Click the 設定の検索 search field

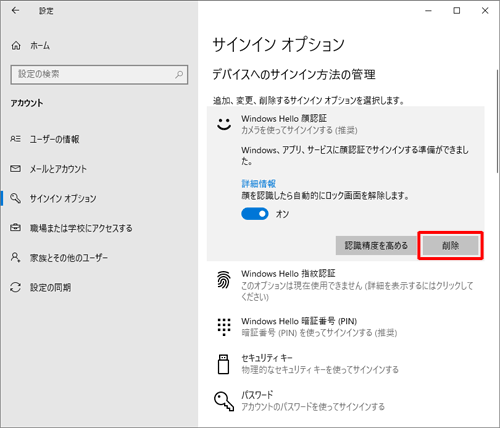click(99, 74)
